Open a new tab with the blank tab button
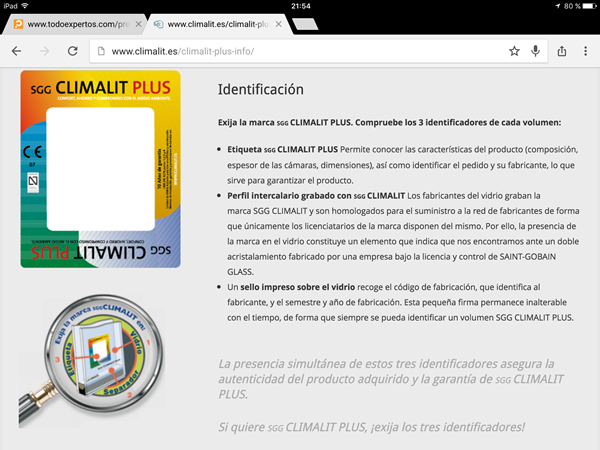 pyautogui.click(x=305, y=24)
